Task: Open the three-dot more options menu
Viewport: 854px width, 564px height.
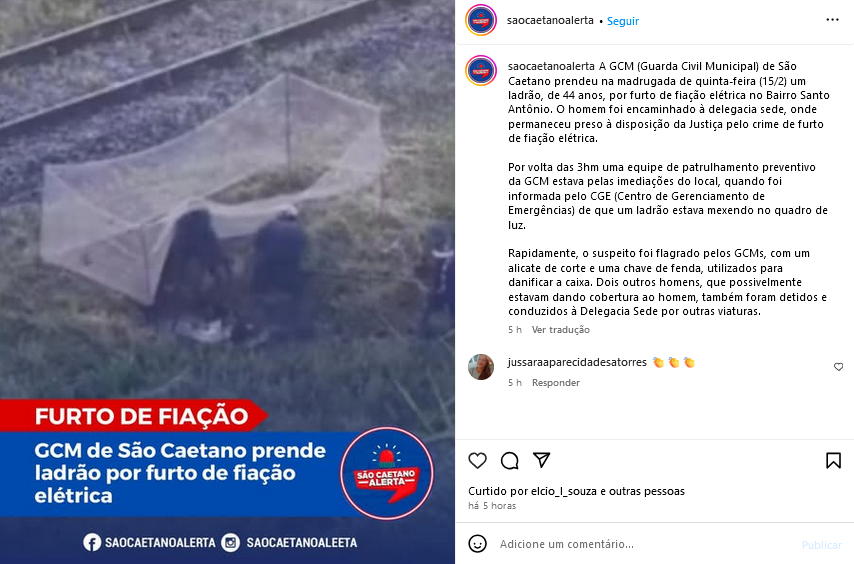Action: [832, 20]
